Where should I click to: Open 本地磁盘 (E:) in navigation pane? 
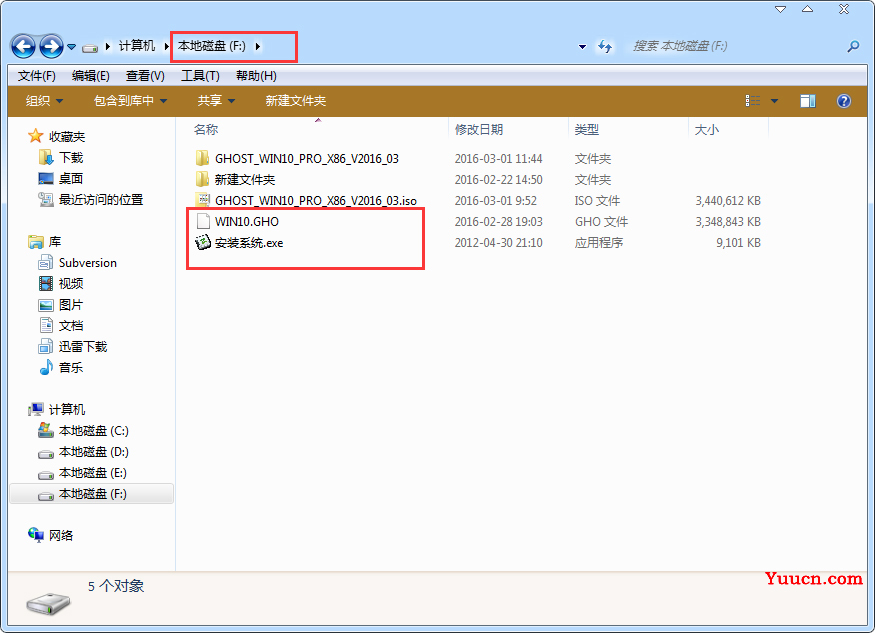[x=93, y=473]
